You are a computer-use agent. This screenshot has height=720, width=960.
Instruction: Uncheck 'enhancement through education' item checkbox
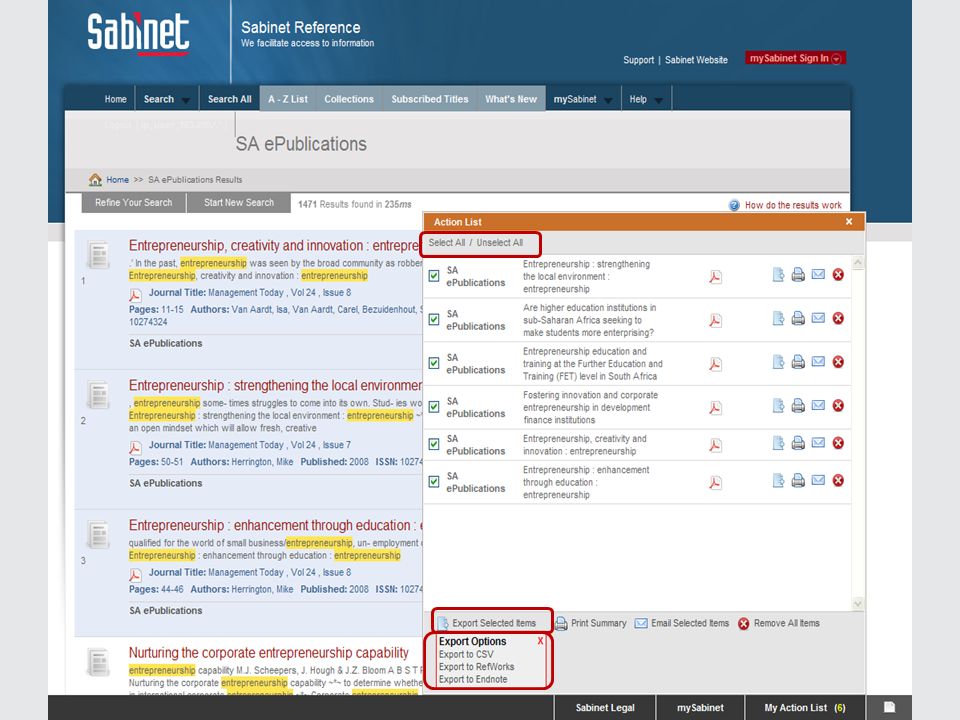434,481
